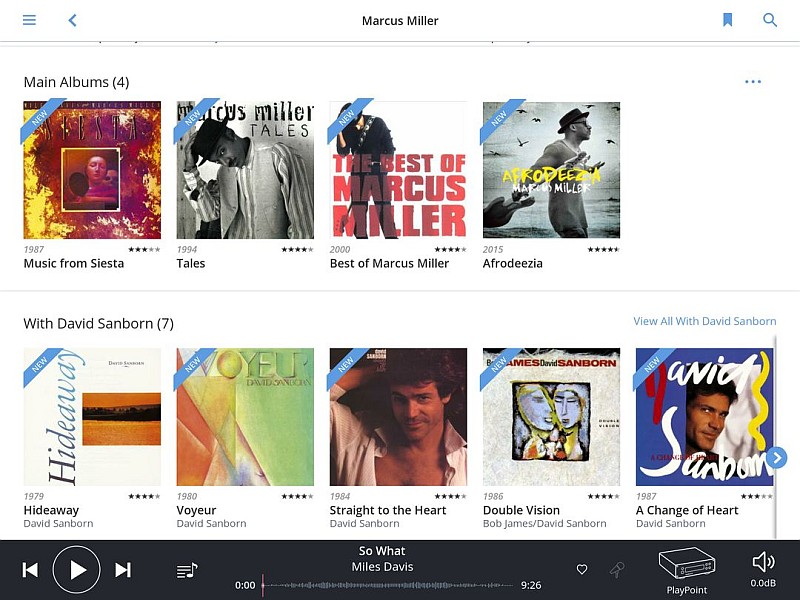
Task: Select the PlayPoint output device
Action: [687, 571]
